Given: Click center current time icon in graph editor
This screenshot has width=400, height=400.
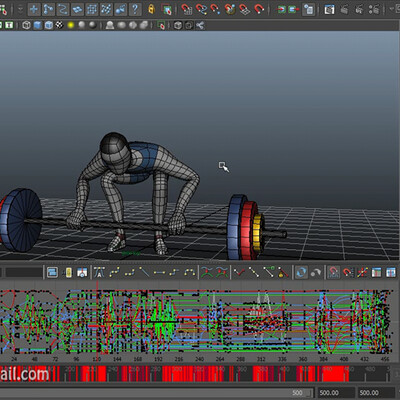Looking at the screenshot, I should click(82, 272).
